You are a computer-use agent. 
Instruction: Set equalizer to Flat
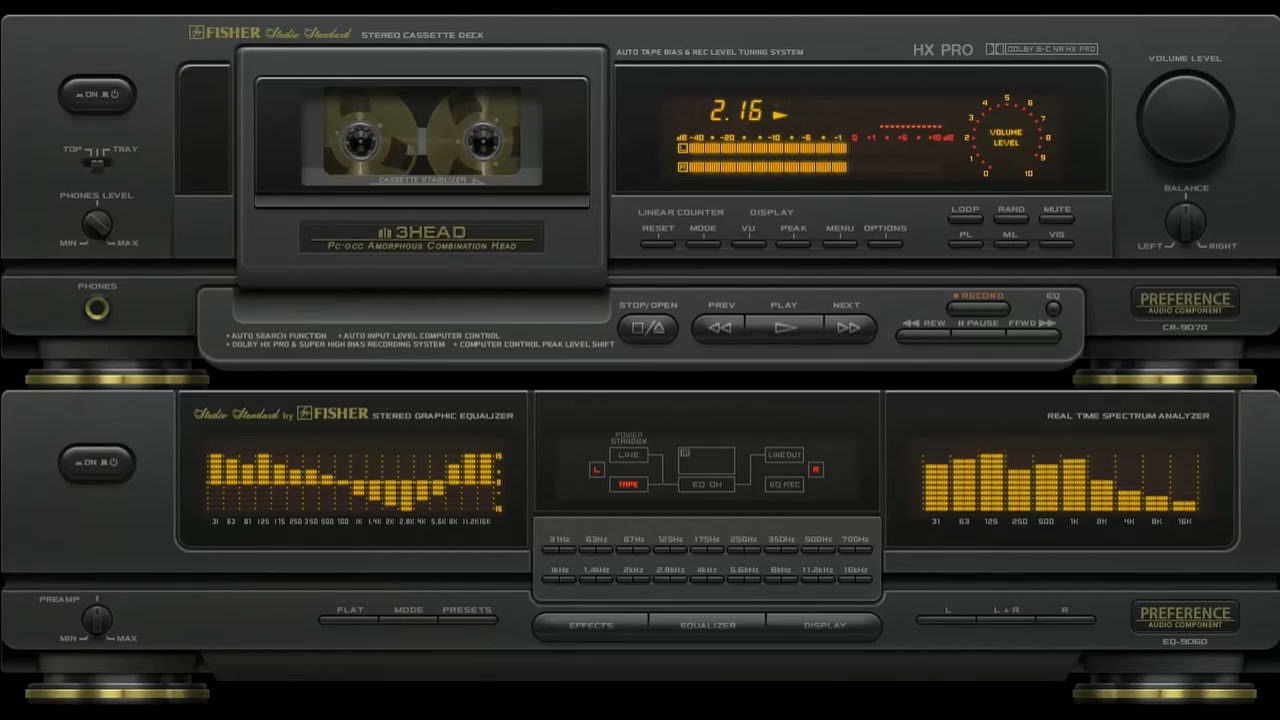[x=350, y=620]
